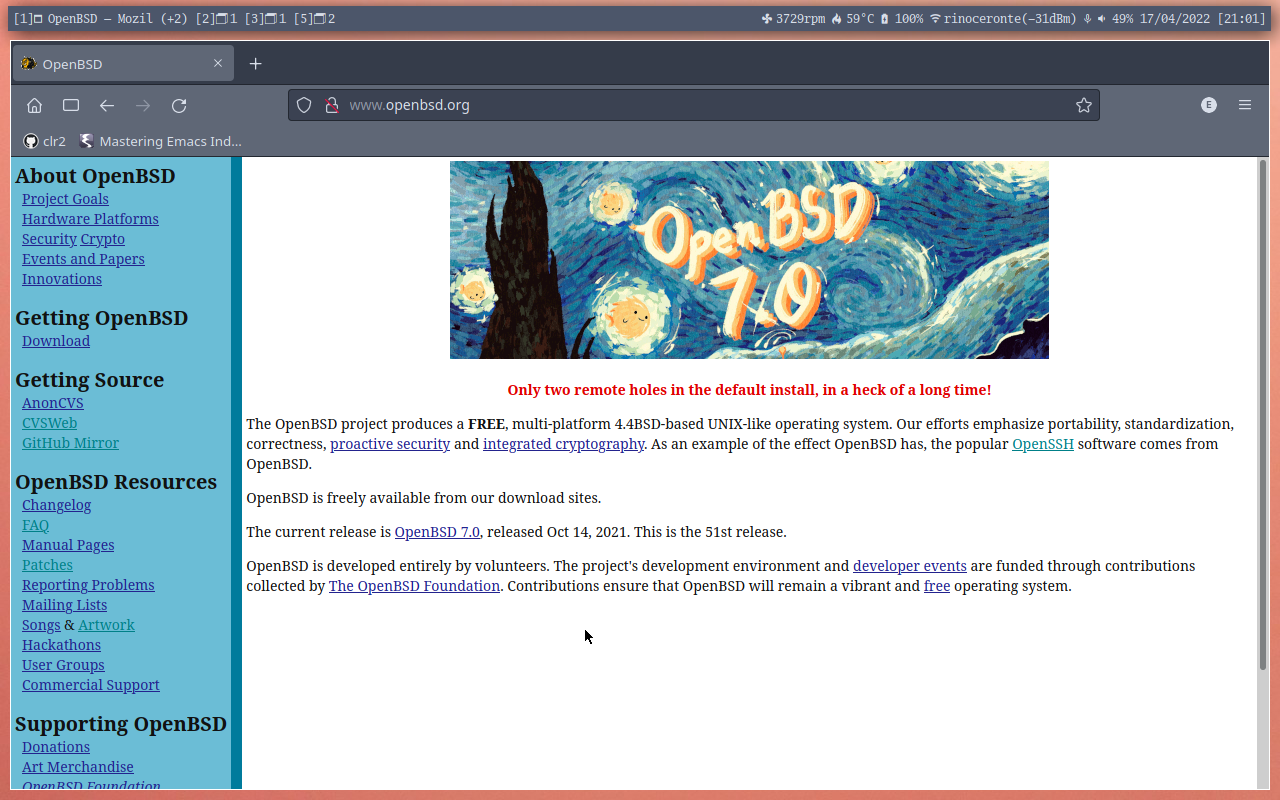Open Hardware Platforms link

(x=90, y=219)
